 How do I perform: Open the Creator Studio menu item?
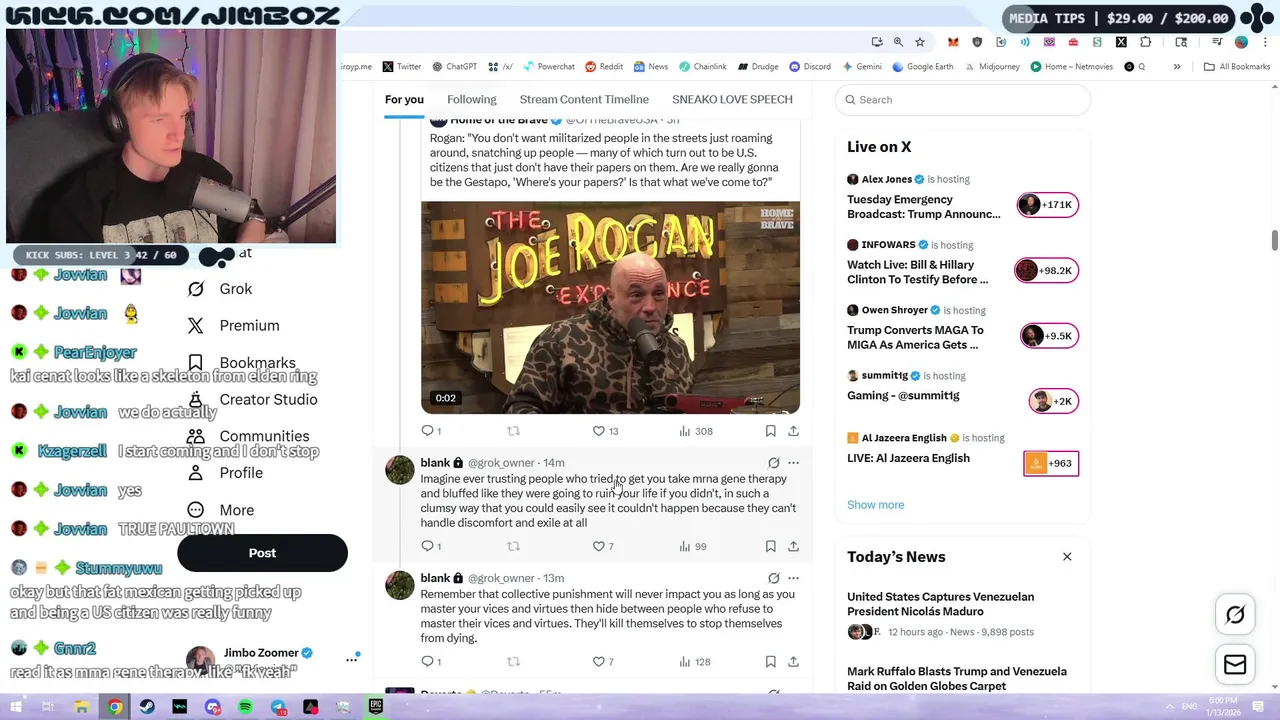point(252,400)
